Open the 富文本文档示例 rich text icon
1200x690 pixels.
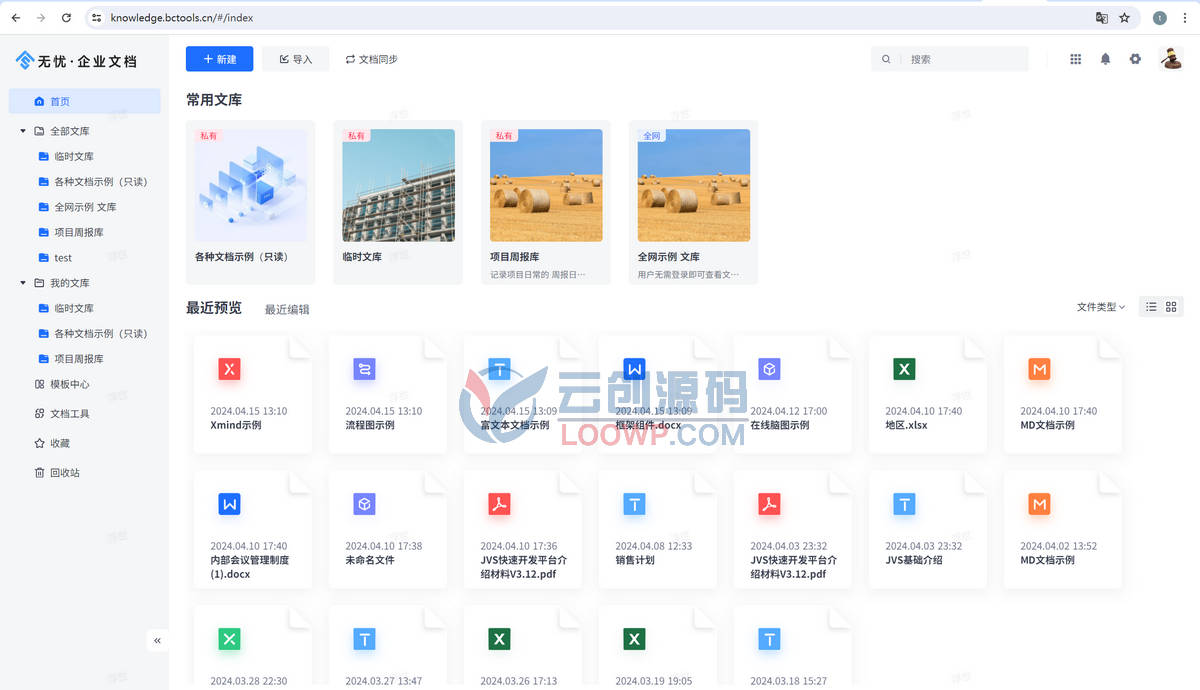pyautogui.click(x=499, y=370)
